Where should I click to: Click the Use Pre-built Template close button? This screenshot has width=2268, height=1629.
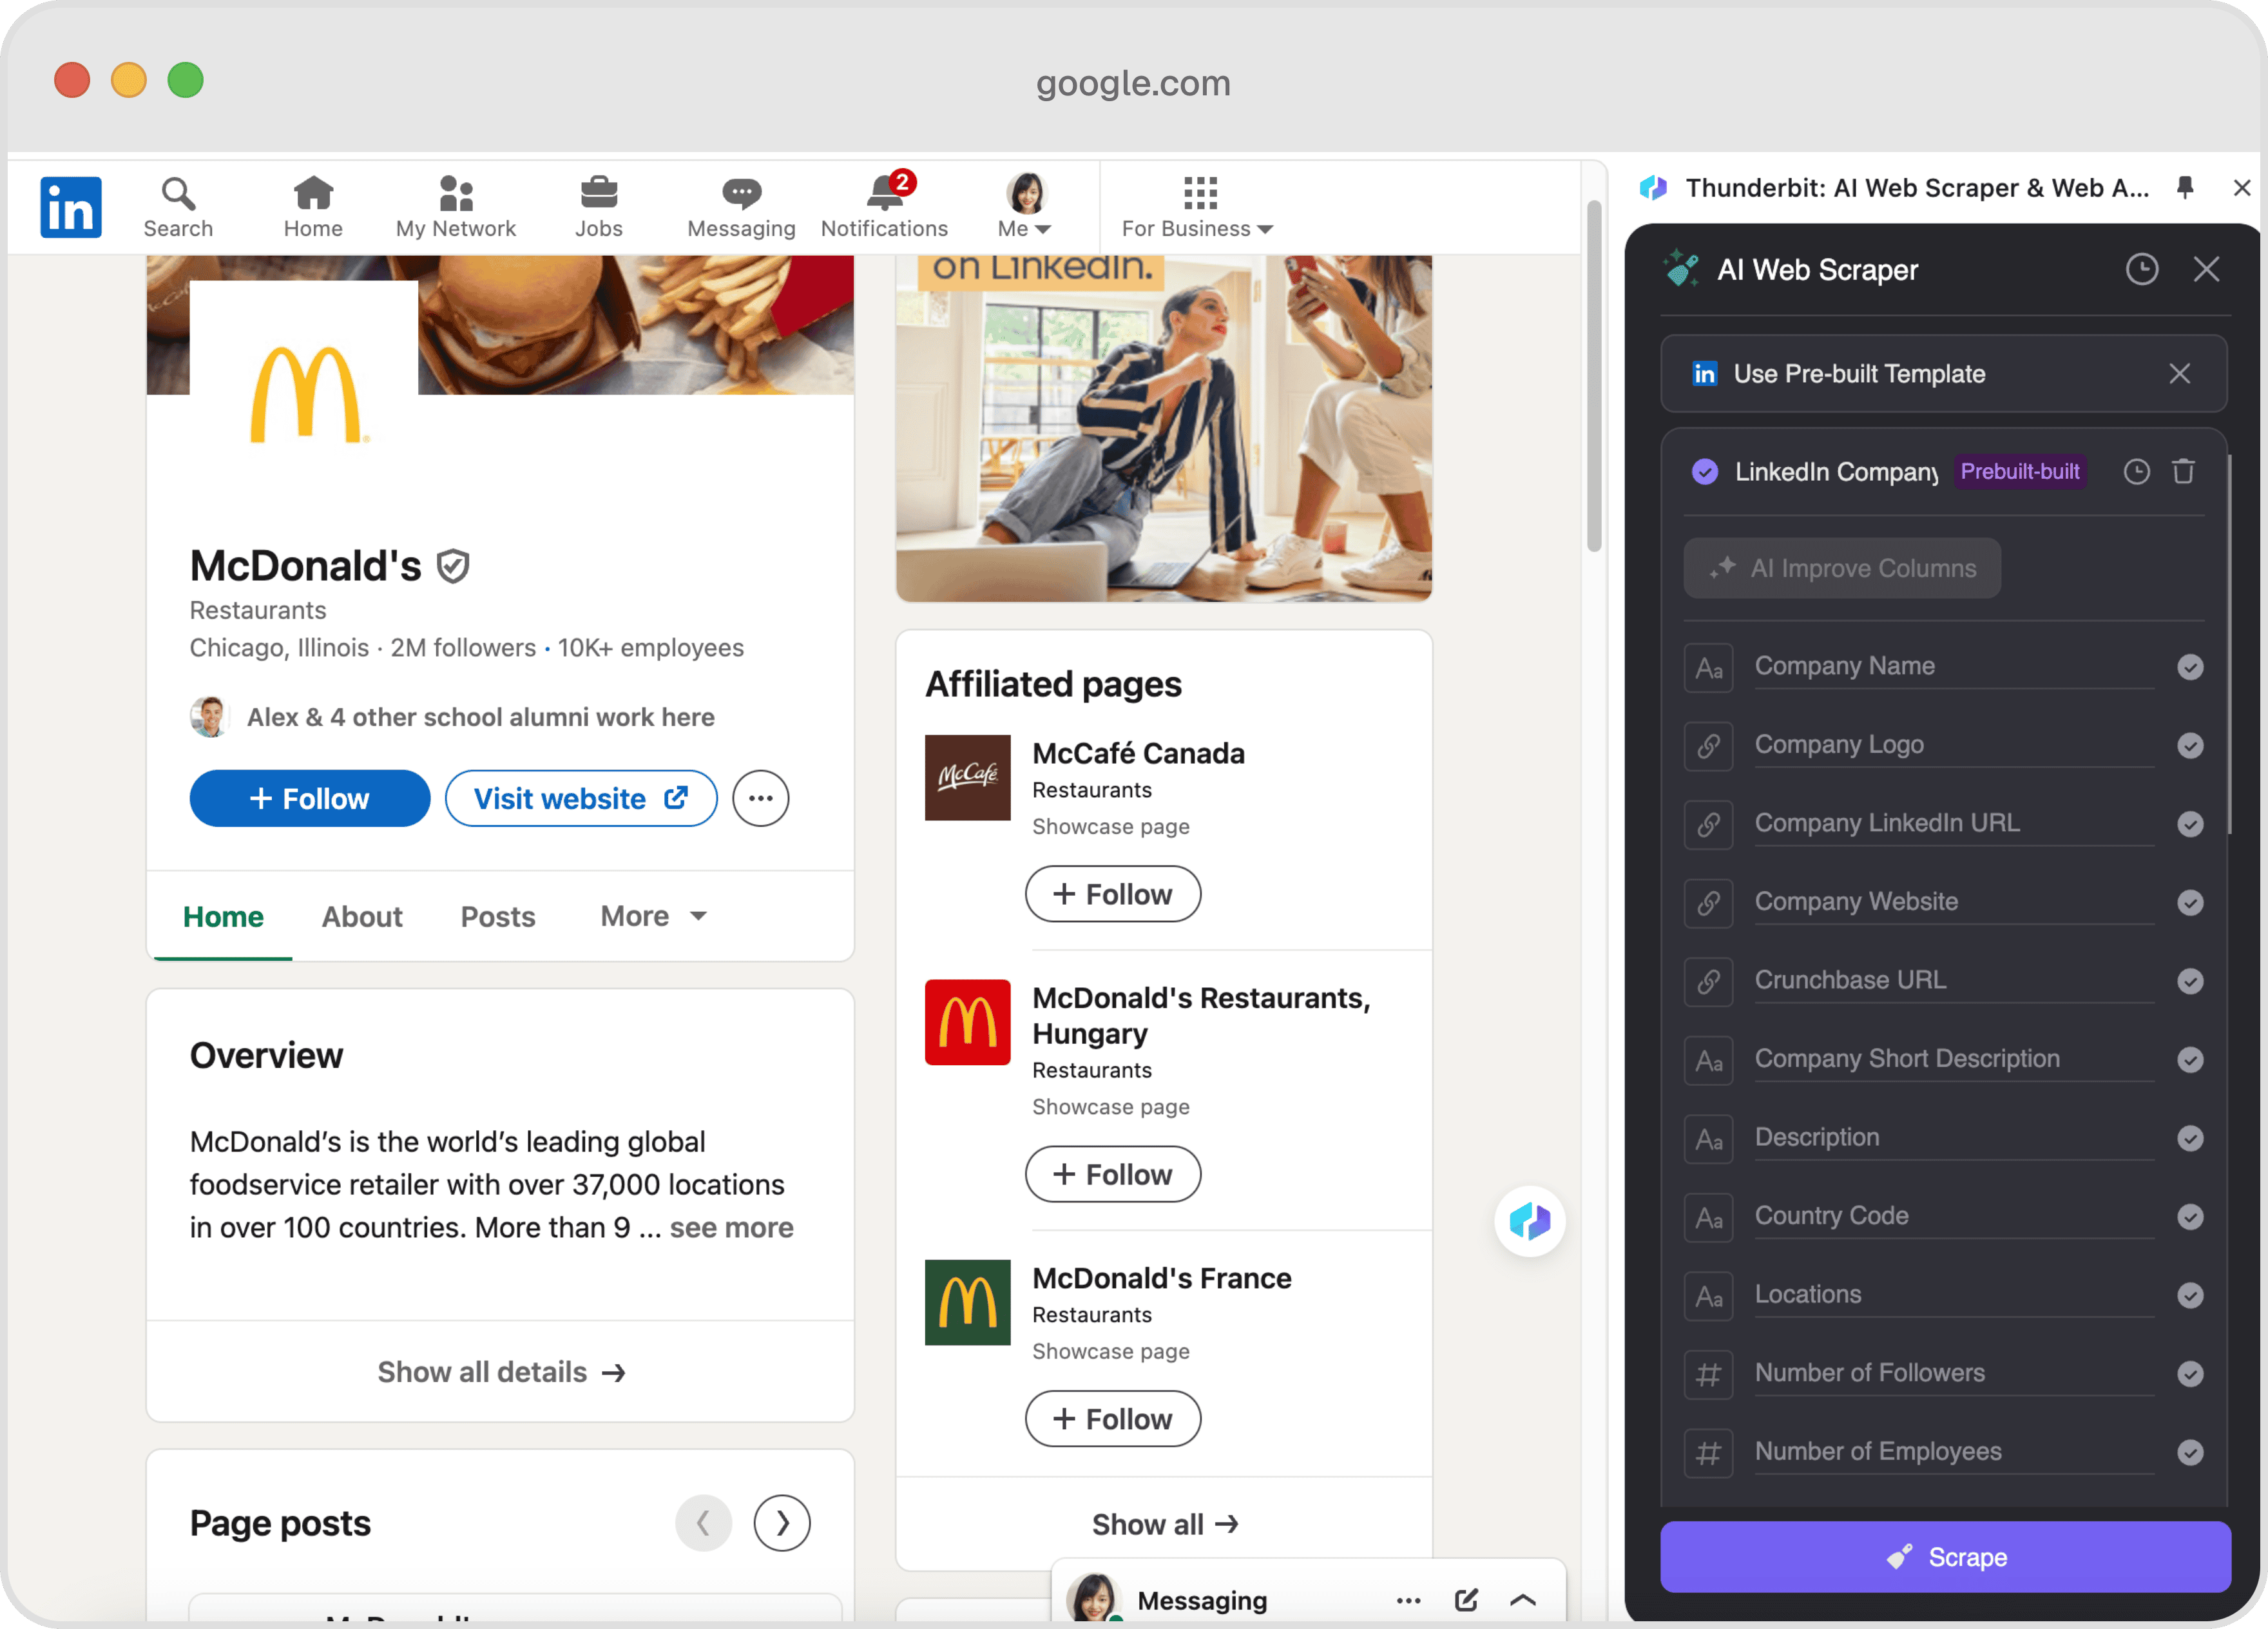(x=2180, y=373)
